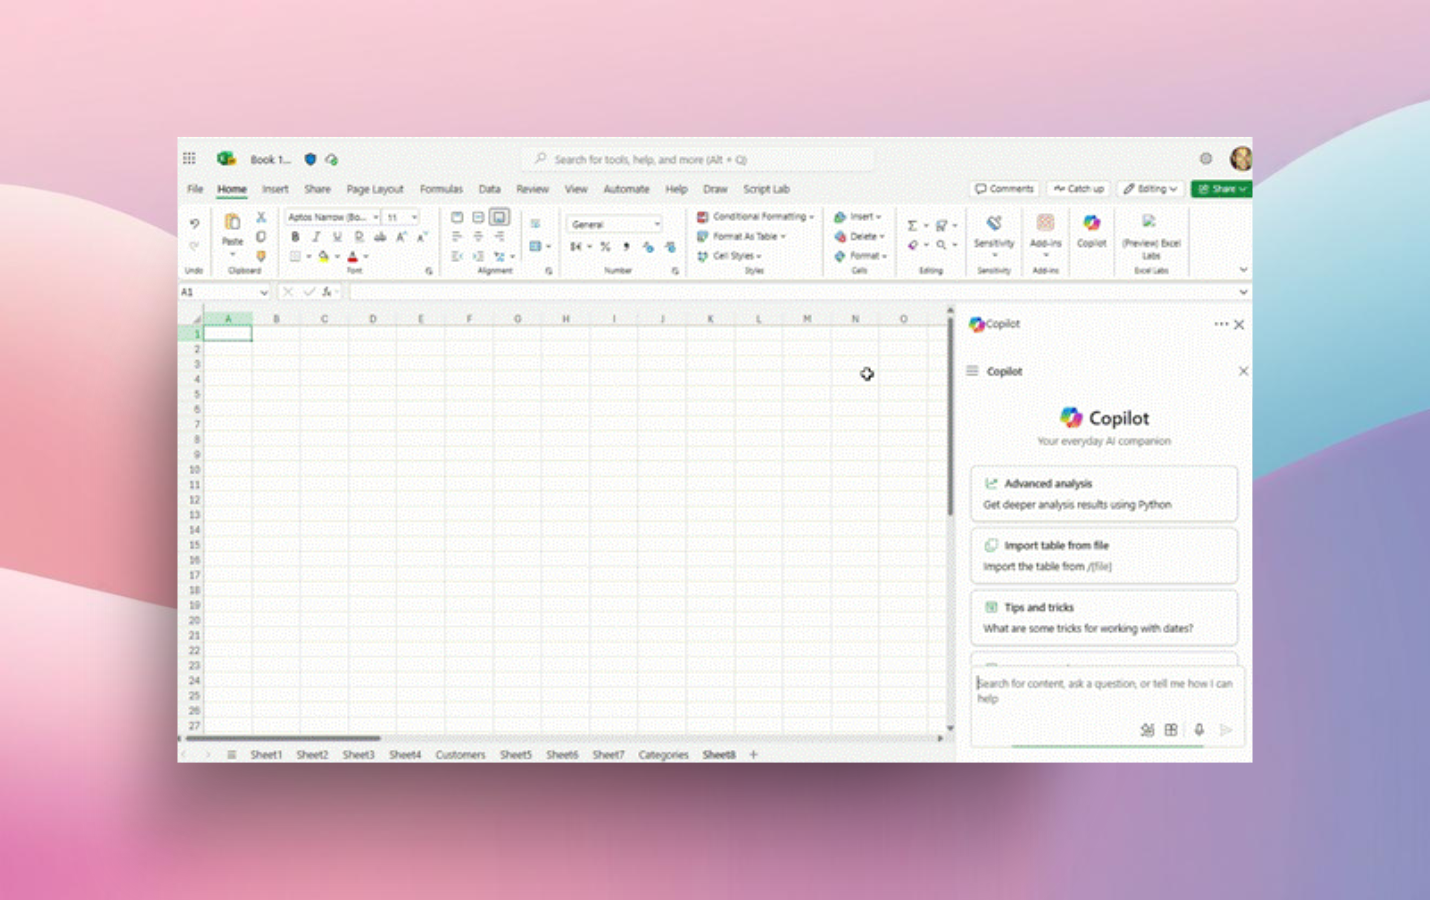The image size is (1430, 900).
Task: Align cell text to the left
Action: pyautogui.click(x=457, y=237)
